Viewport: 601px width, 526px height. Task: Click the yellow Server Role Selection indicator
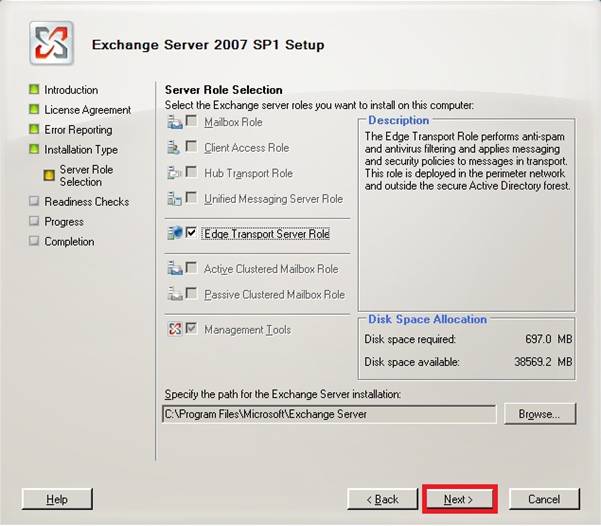49,175
